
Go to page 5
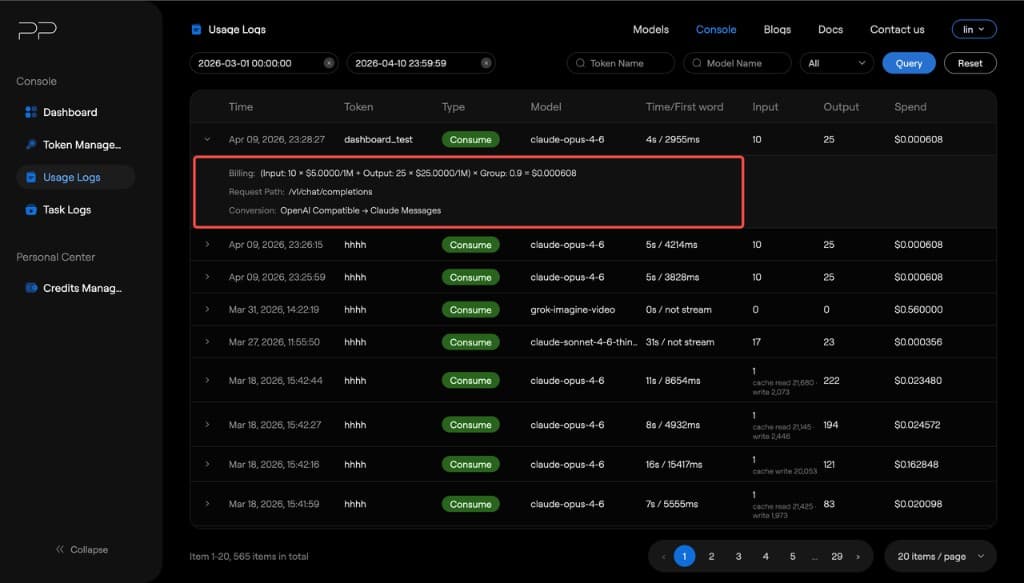point(792,556)
